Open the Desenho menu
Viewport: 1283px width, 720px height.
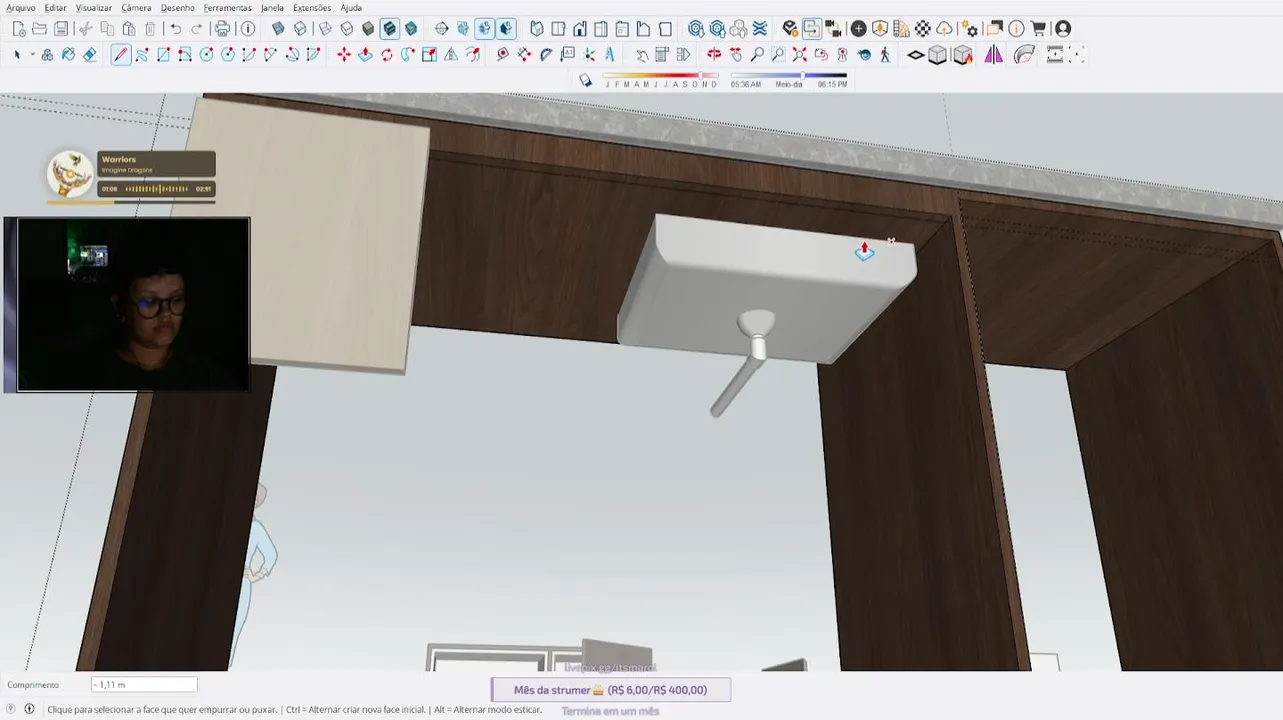click(178, 8)
